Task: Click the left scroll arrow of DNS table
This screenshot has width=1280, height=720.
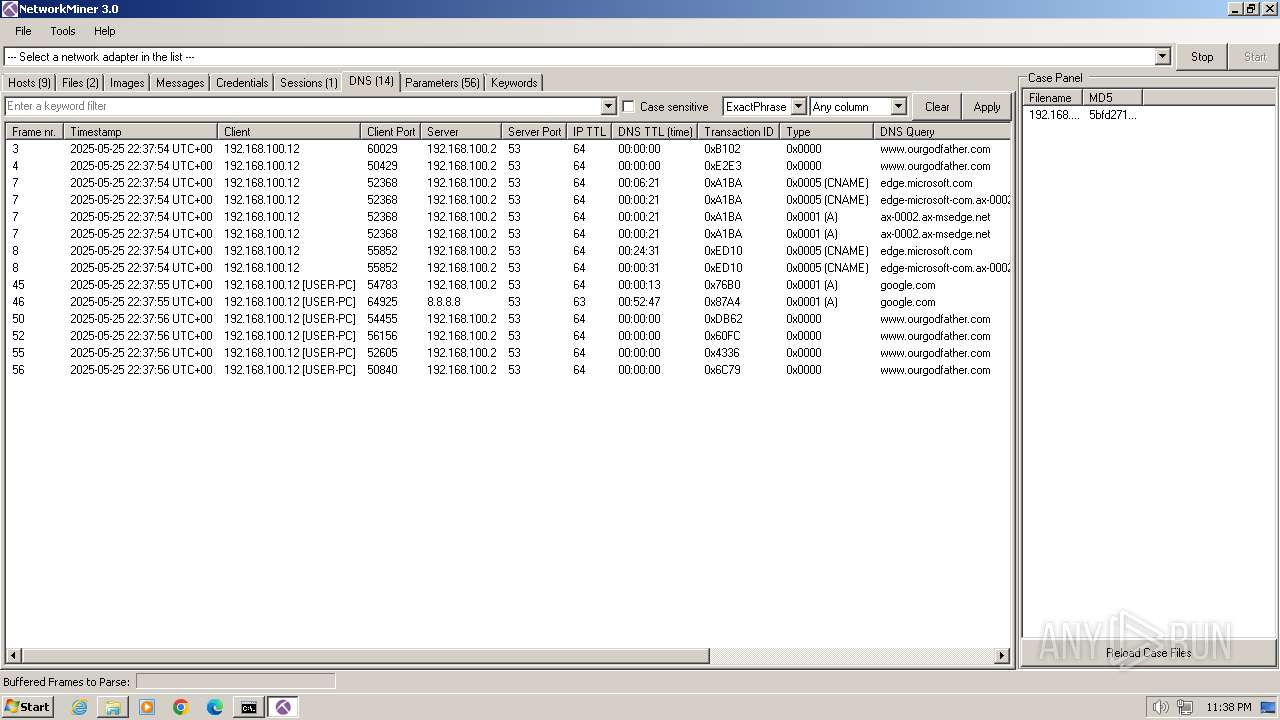Action: click(12, 656)
